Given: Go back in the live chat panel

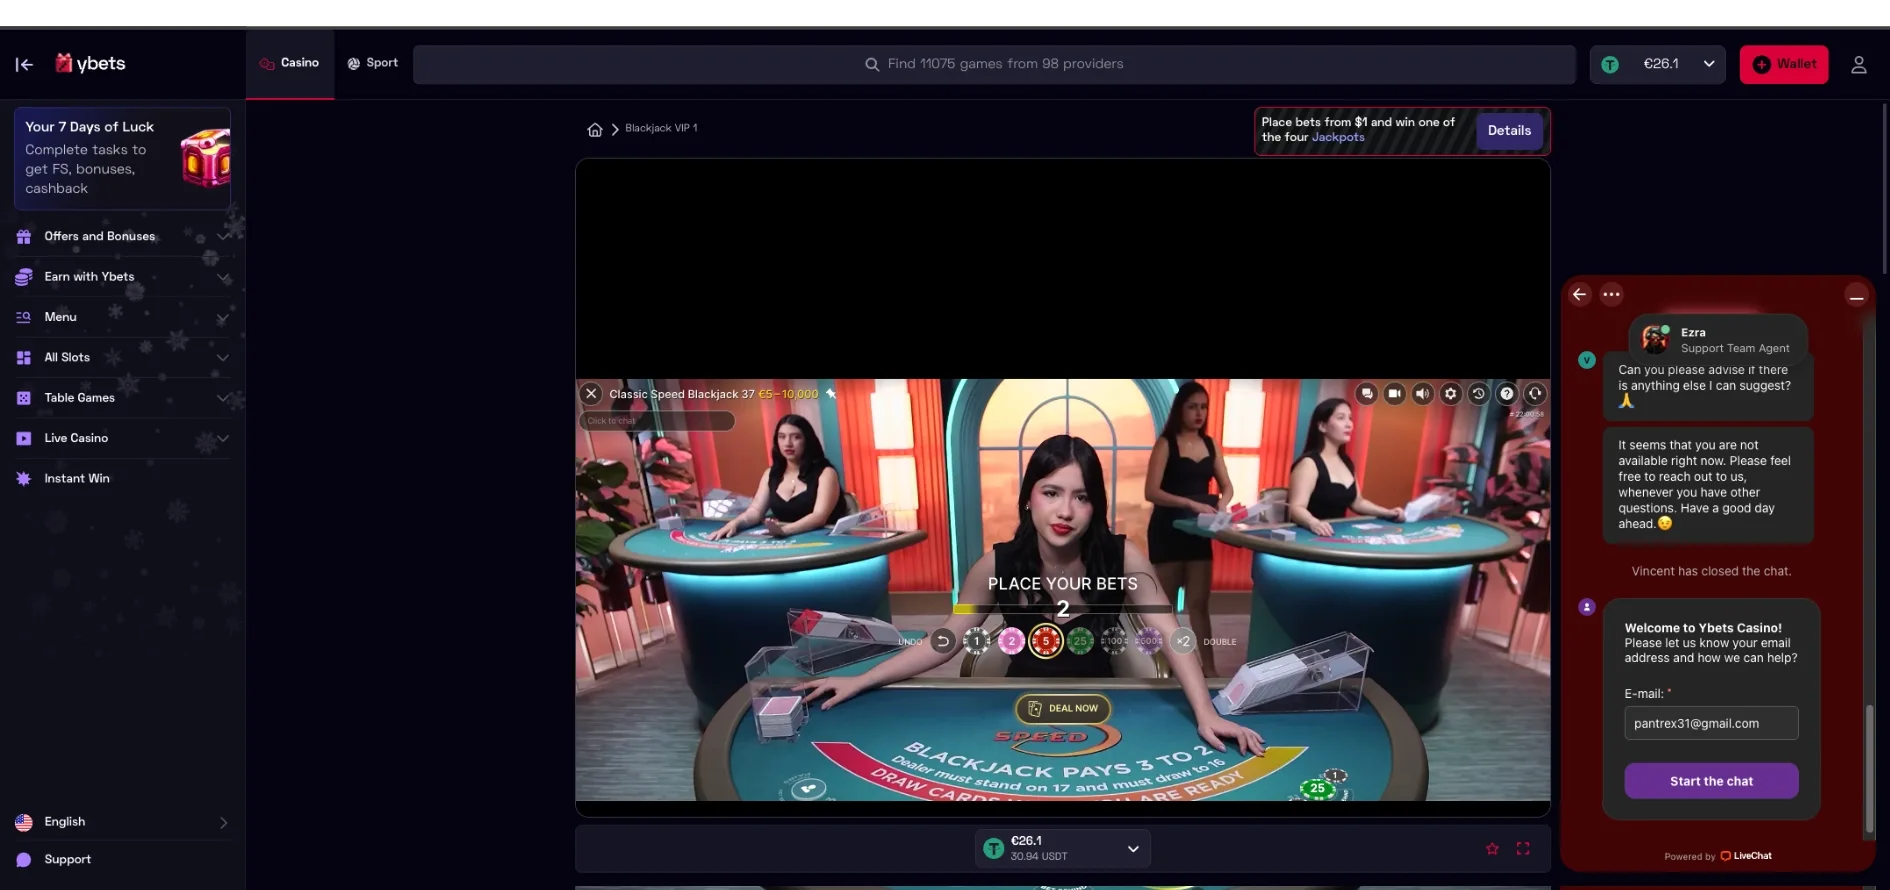Looking at the screenshot, I should coord(1580,294).
